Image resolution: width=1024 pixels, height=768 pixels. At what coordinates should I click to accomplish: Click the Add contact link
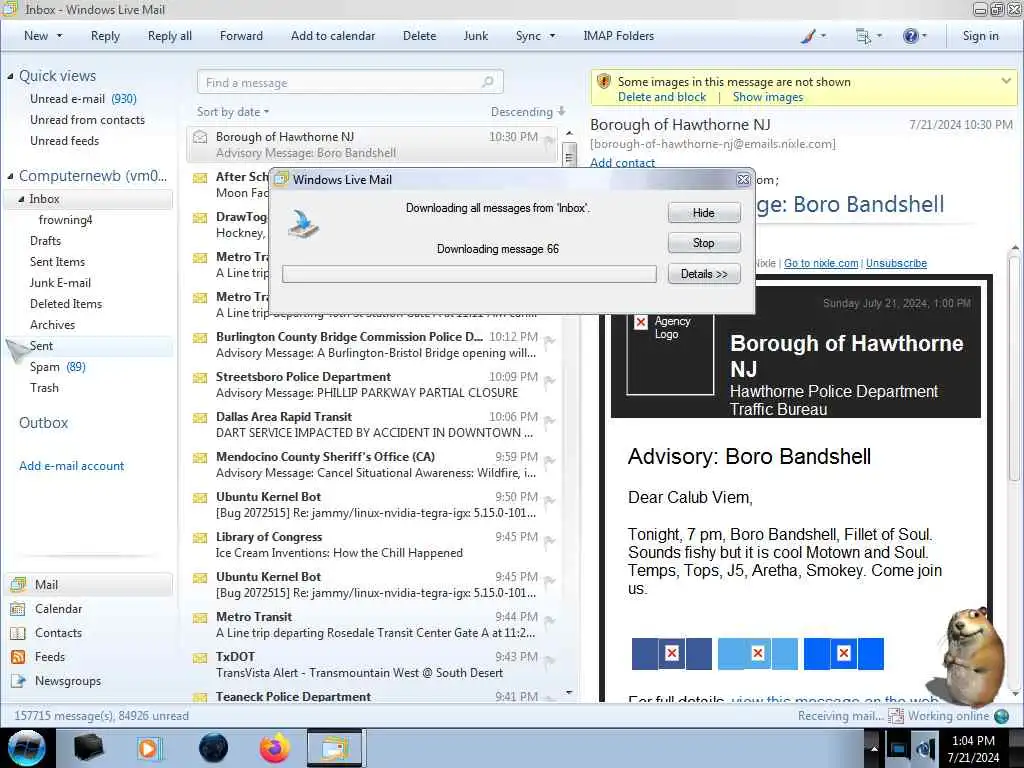[622, 163]
